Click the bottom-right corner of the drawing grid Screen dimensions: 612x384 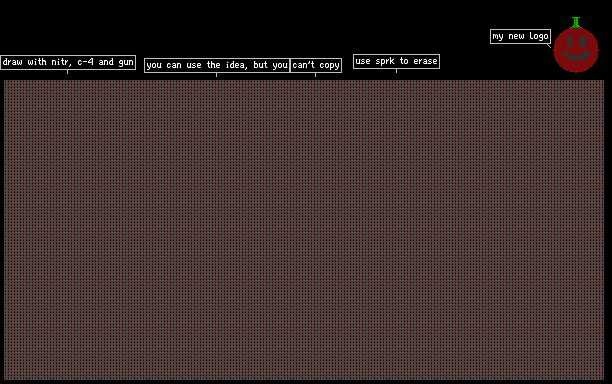pyautogui.click(x=603, y=379)
